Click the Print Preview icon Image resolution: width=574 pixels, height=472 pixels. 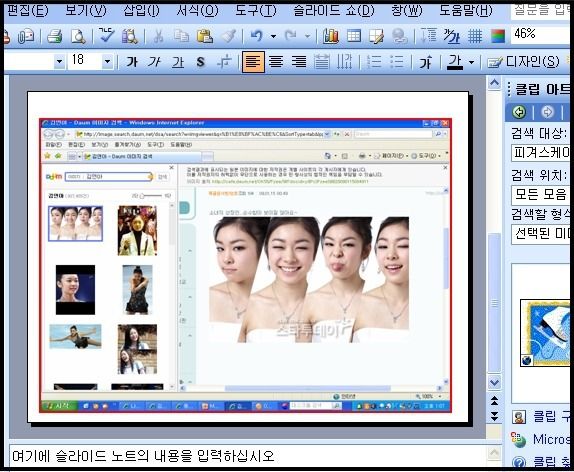pos(78,36)
